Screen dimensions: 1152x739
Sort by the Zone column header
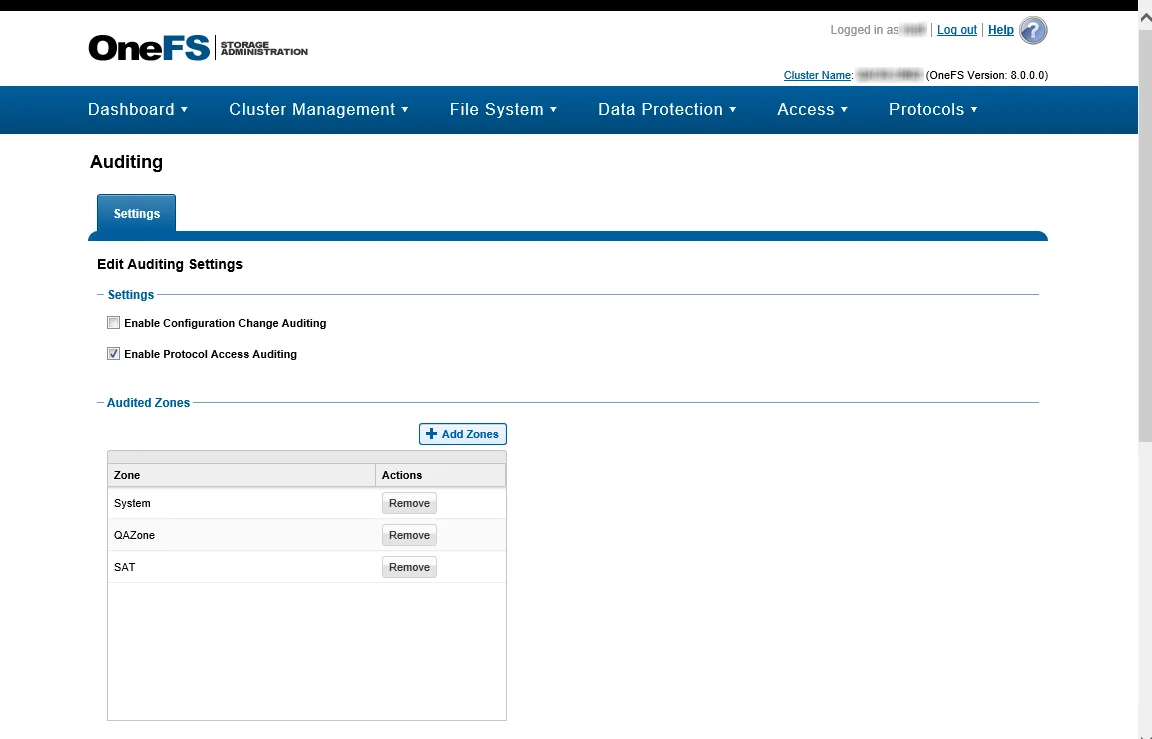pyautogui.click(x=241, y=475)
